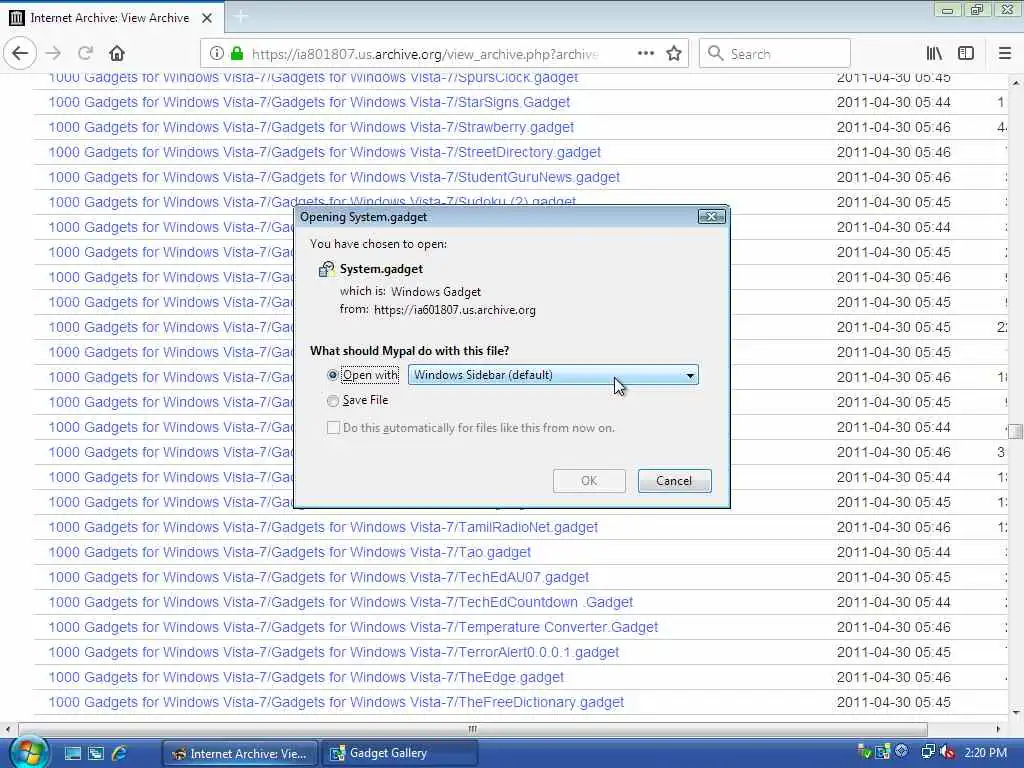The height and width of the screenshot is (768, 1024).
Task: Click the System.gadget file icon in dialog
Action: [x=326, y=269]
